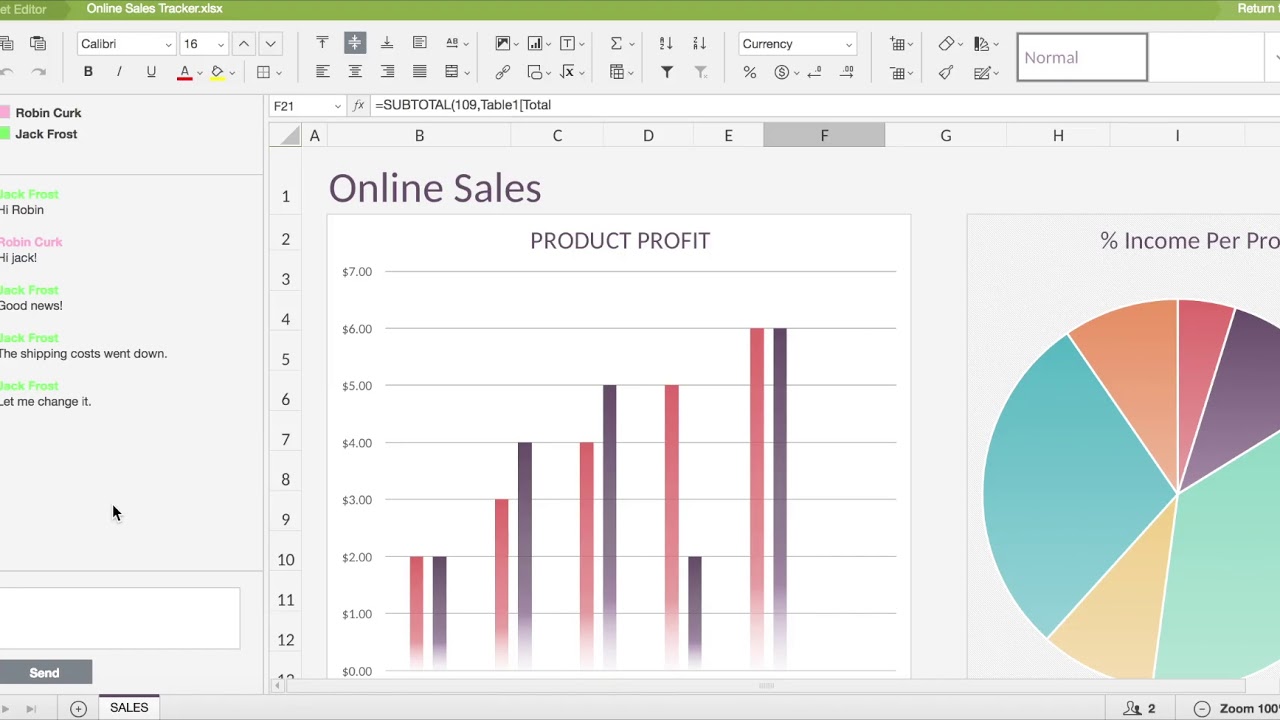Apply percent style

(749, 72)
